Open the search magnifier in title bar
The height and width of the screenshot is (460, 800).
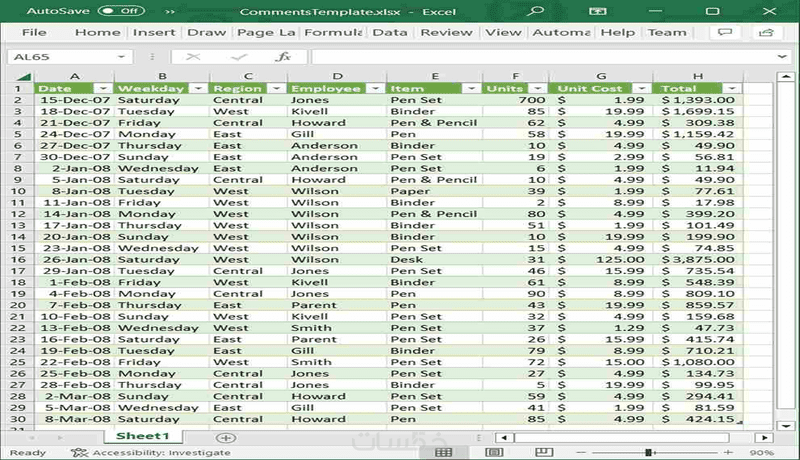535,11
